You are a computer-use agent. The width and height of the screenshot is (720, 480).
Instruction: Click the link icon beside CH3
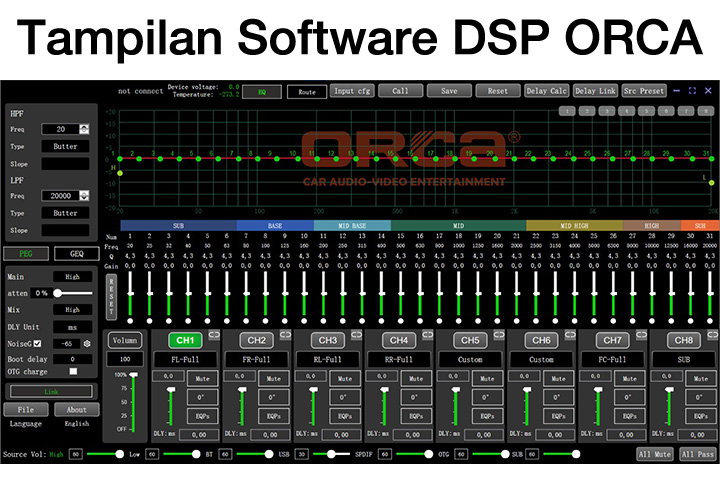pos(356,335)
